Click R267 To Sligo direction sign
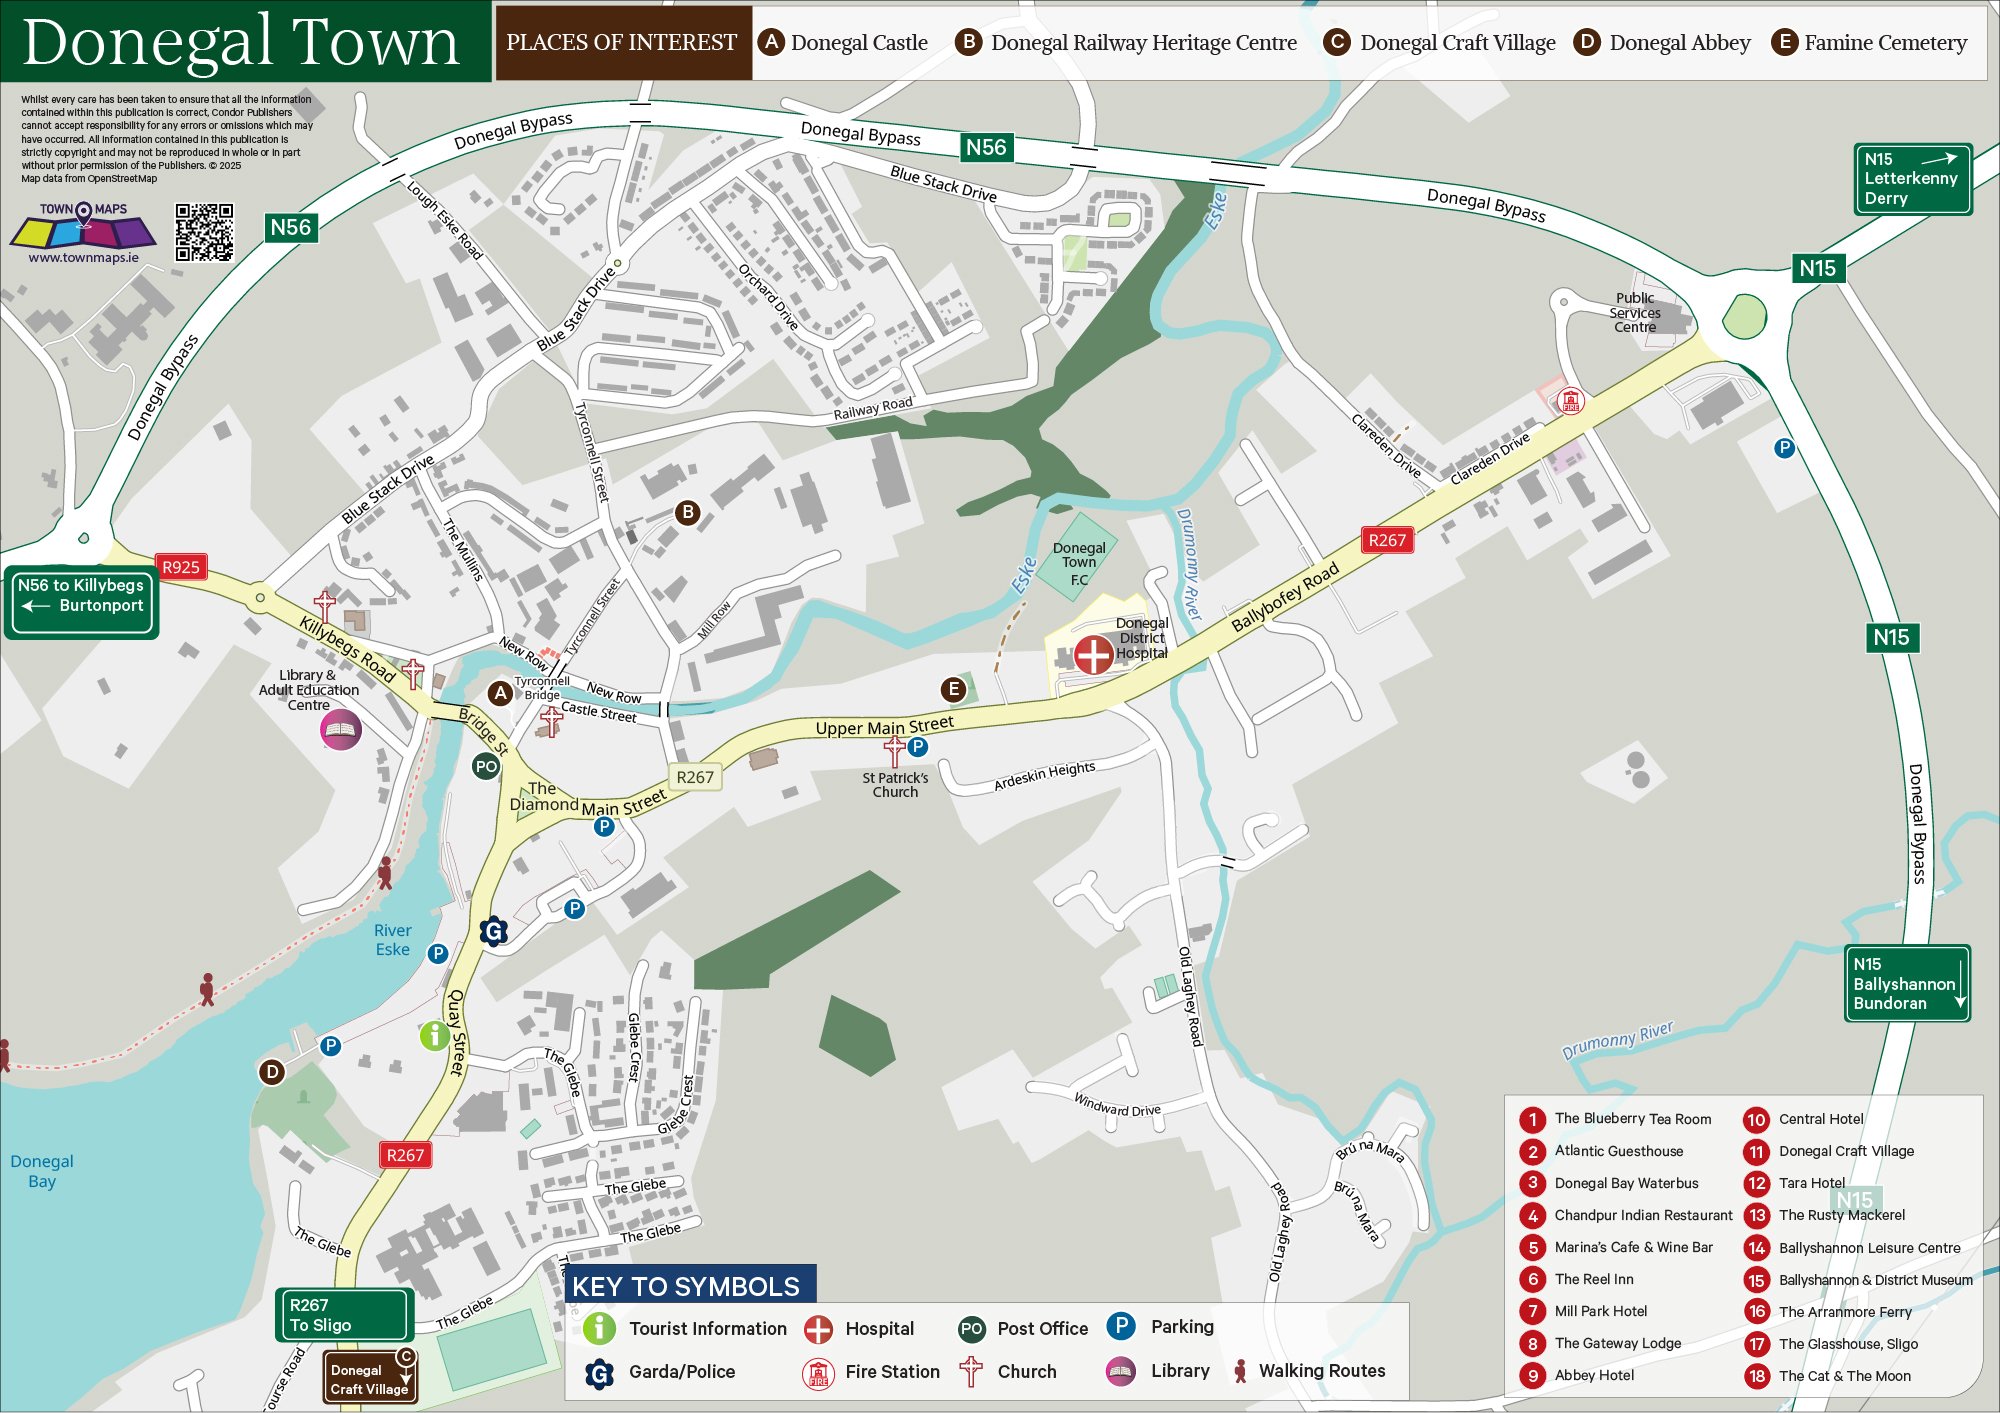Viewport: 2000px width, 1413px height. coord(344,1314)
